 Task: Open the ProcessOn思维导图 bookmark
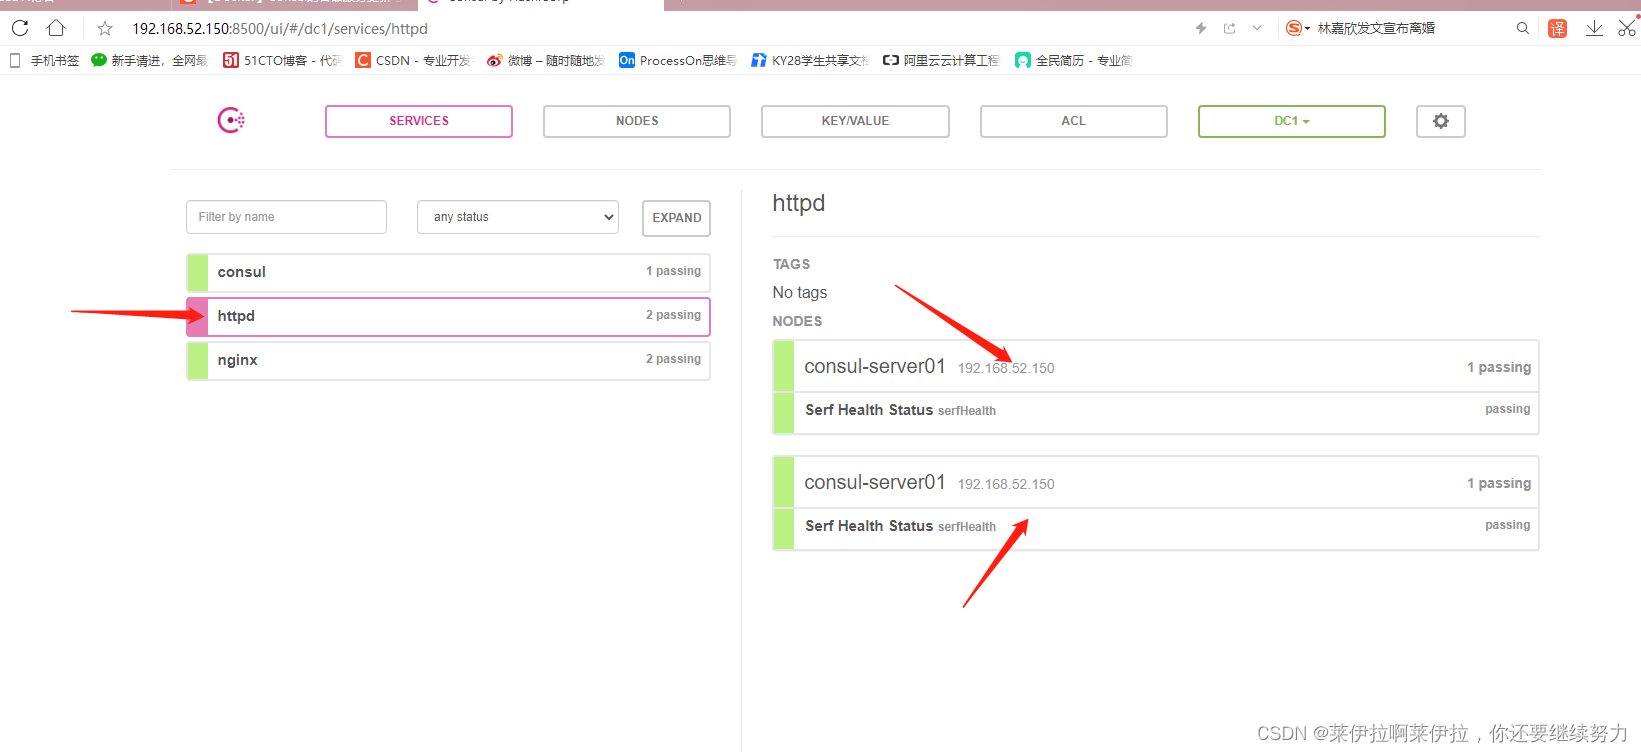(x=677, y=60)
